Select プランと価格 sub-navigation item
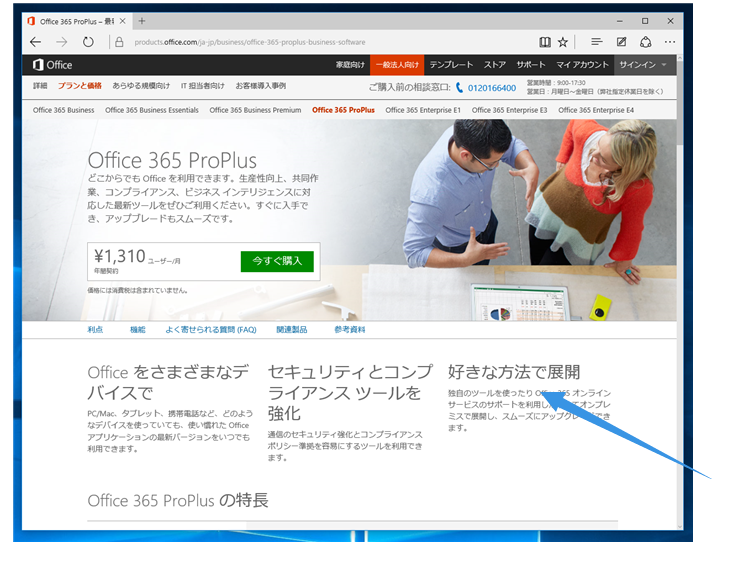Image resolution: width=751 pixels, height=571 pixels. (x=80, y=86)
